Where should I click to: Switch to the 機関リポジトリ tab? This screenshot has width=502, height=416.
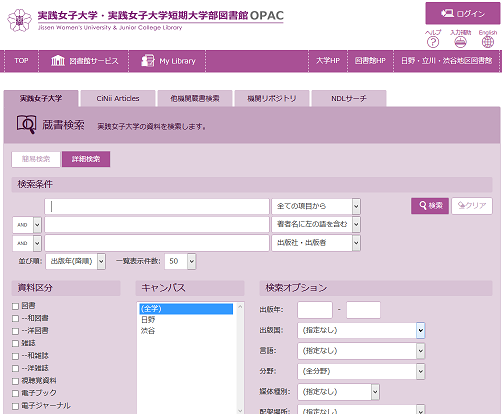tap(272, 98)
